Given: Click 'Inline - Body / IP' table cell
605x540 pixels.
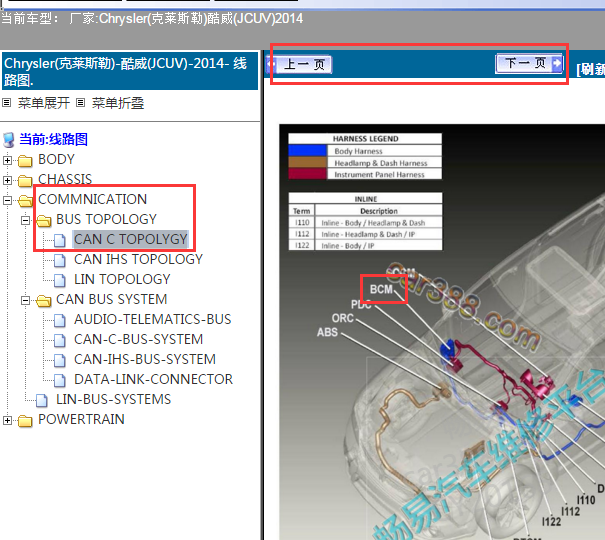Looking at the screenshot, I should 379,246.
